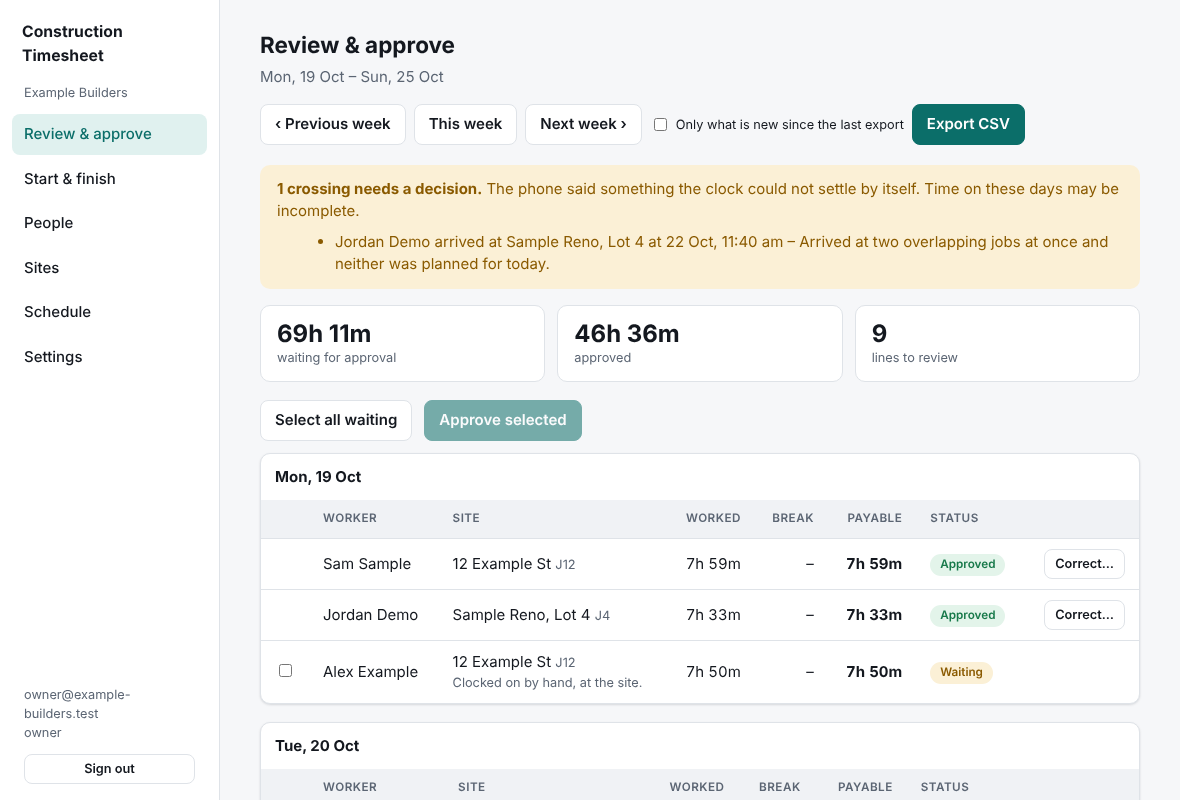Click the 'Tue, 20 Oct' day heading
Image resolution: width=1180 pixels, height=800 pixels.
(x=317, y=746)
